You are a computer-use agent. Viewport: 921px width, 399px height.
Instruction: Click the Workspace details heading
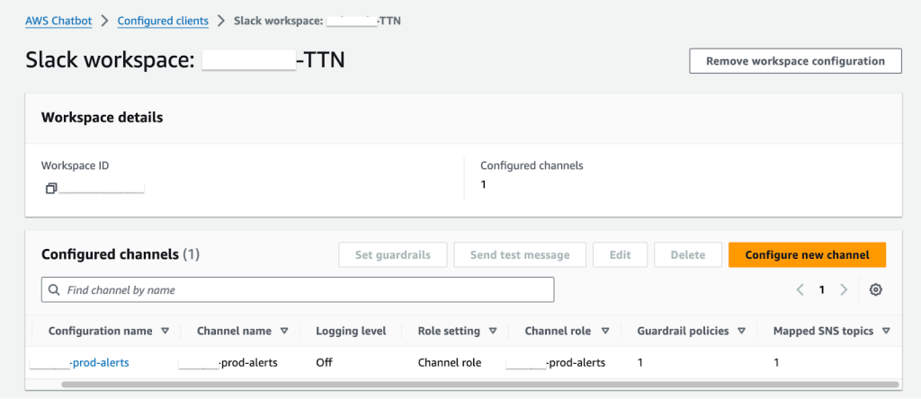click(102, 118)
